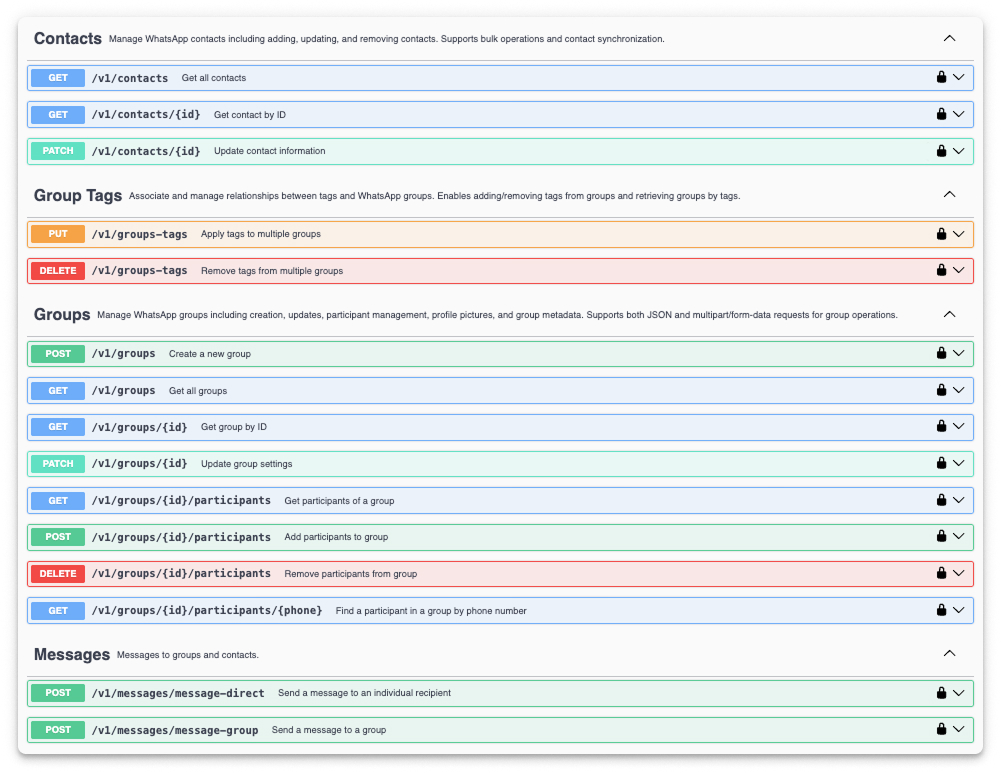This screenshot has width=1001, height=773.
Task: Click the lock icon on GET /v1/contacts
Action: [x=940, y=77]
